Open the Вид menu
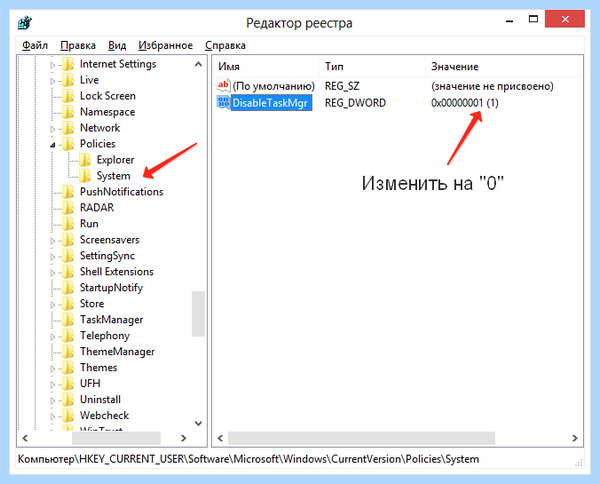Screen dimensions: 600x484 pos(117,46)
